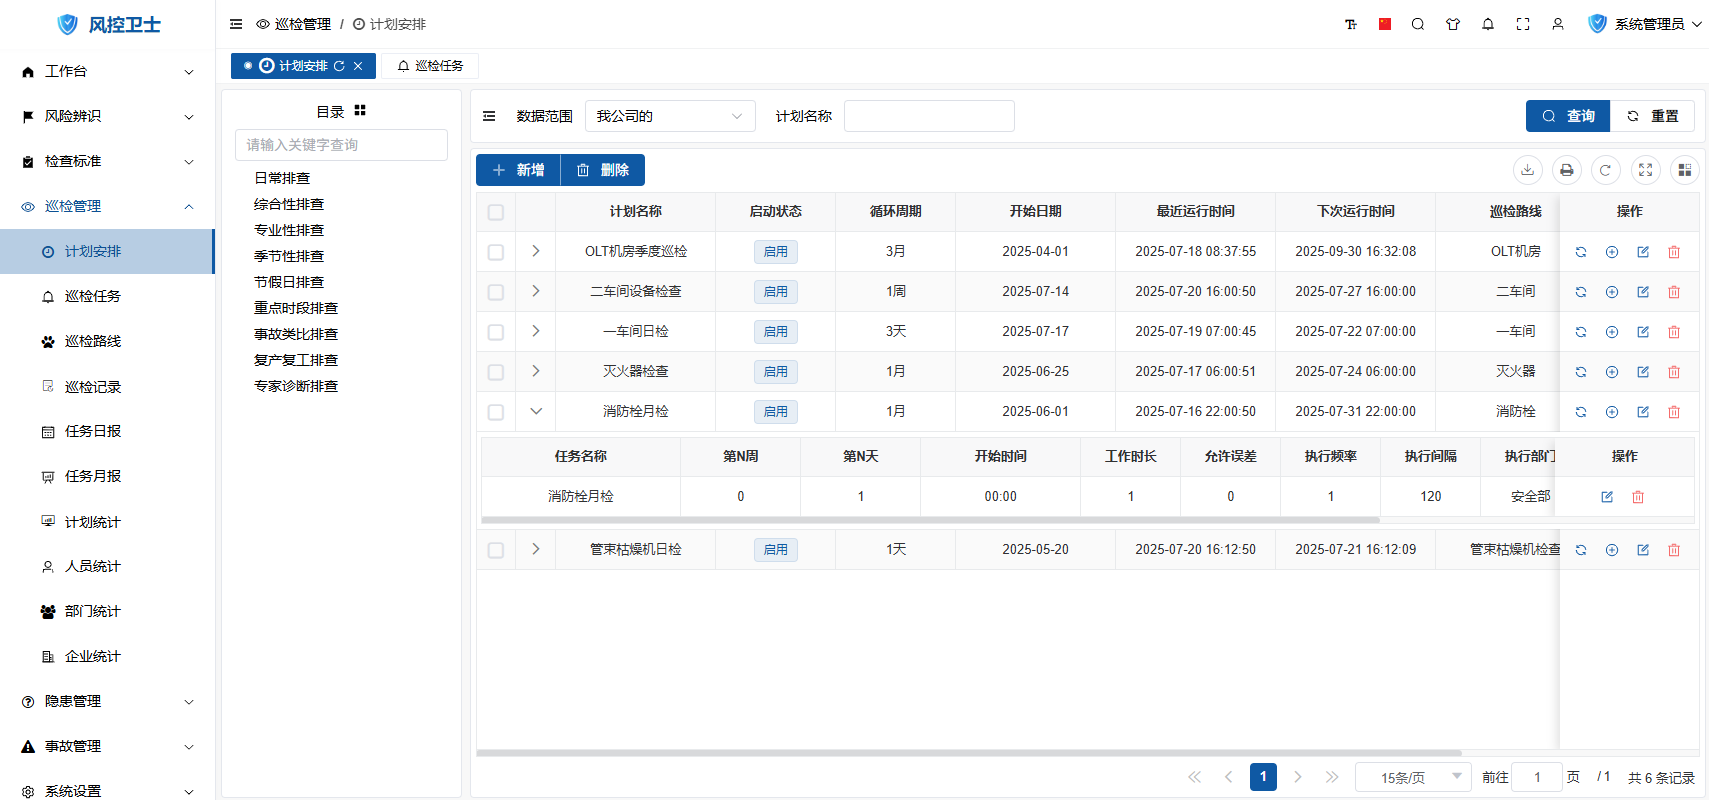Edit the 二车间设备检查 plan row
1709x800 pixels.
pyautogui.click(x=1642, y=292)
